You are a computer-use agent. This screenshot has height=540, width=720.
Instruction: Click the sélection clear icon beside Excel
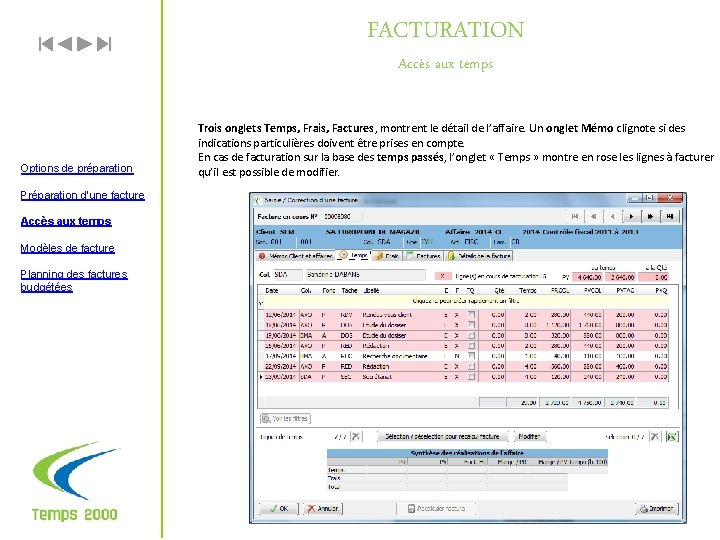655,436
